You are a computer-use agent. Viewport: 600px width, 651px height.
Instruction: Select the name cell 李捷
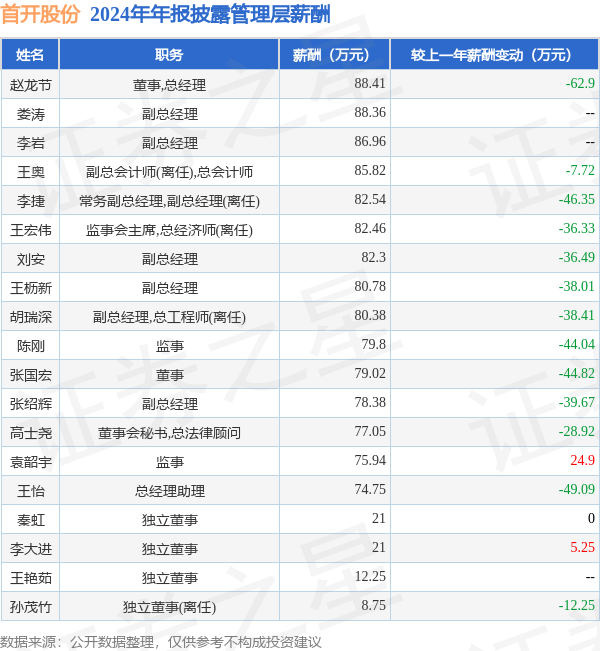click(x=31, y=201)
